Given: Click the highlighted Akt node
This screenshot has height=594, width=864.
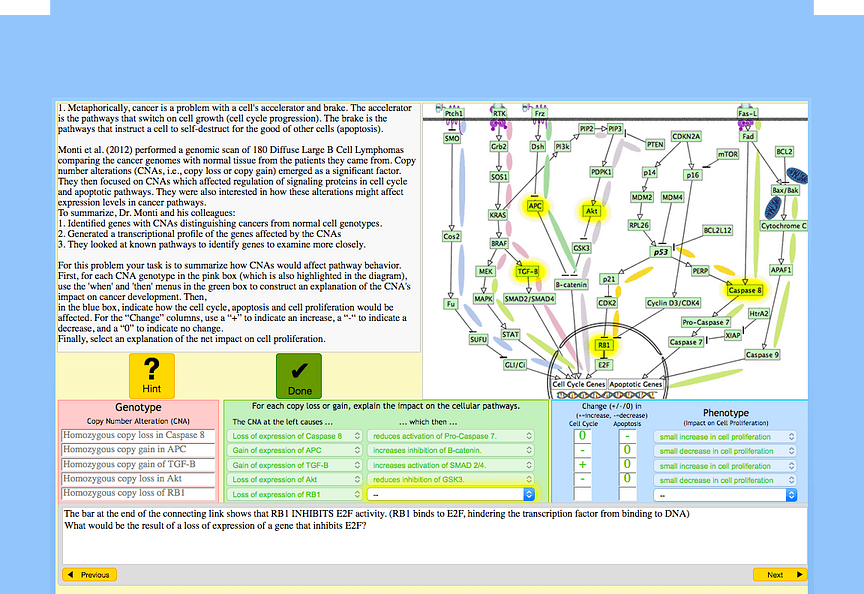Looking at the screenshot, I should click(x=592, y=211).
